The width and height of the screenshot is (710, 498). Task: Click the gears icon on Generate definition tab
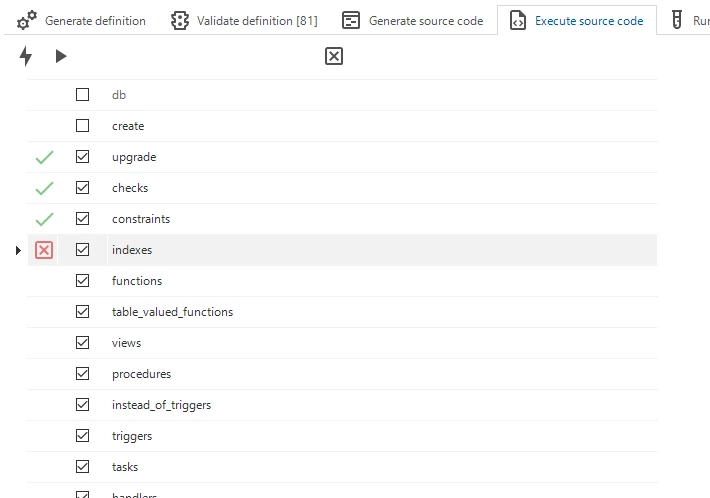28,20
